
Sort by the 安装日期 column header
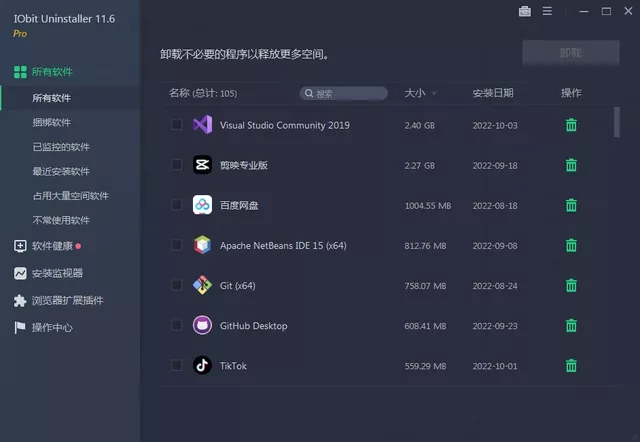tap(493, 93)
